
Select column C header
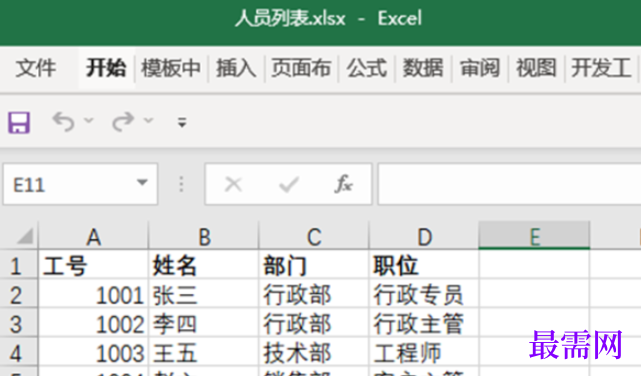(314, 236)
